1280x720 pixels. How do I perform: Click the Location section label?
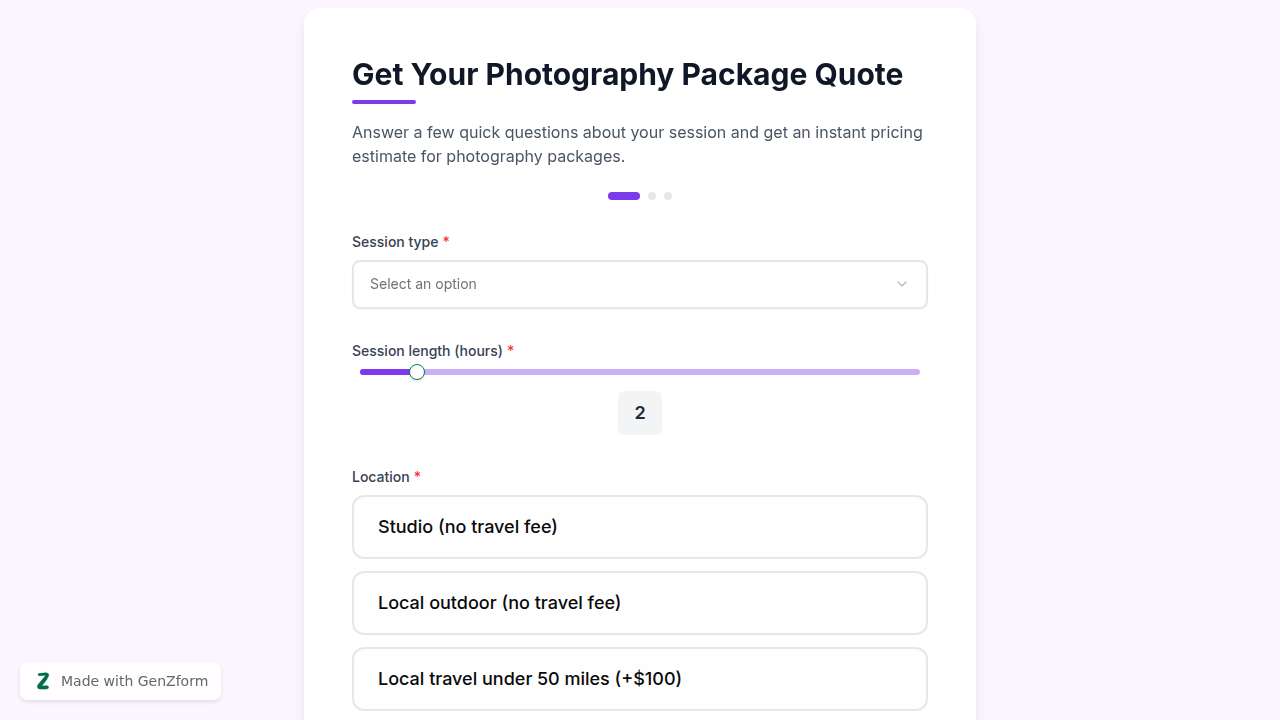tap(380, 477)
